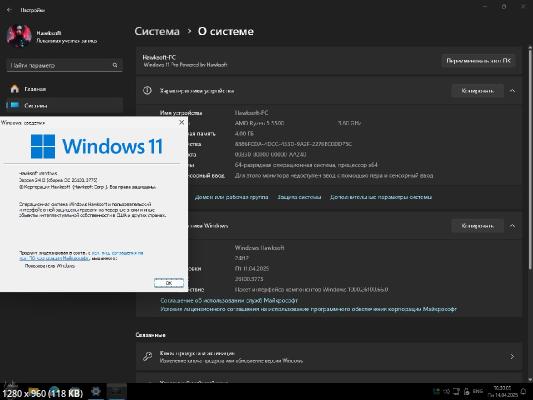Click the magnifier icon in search box
The width and height of the screenshot is (533, 400).
pos(115,65)
